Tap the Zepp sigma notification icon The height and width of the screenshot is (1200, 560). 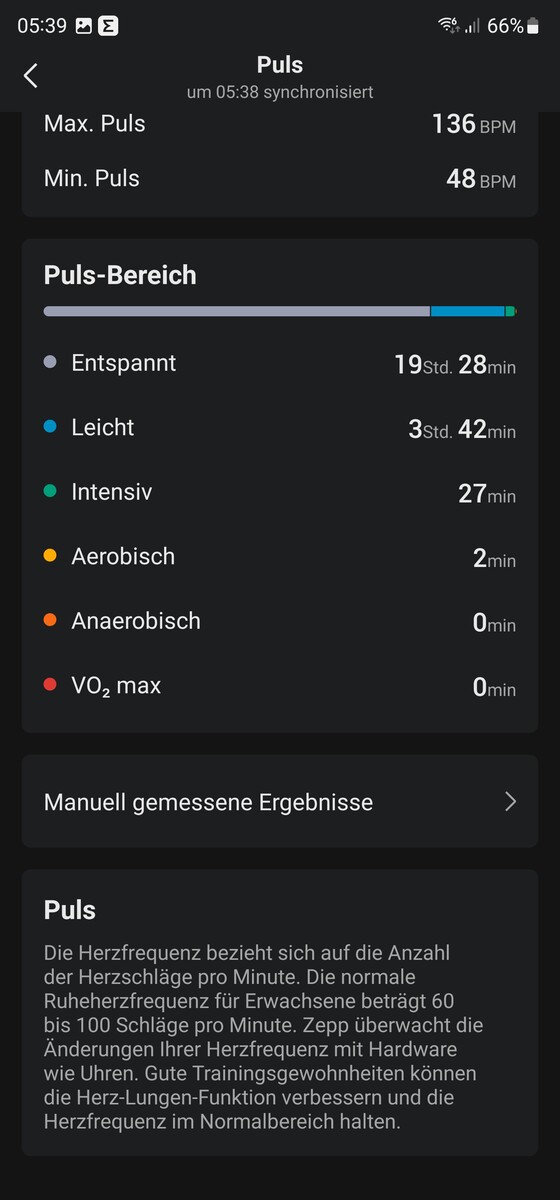pyautogui.click(x=108, y=26)
